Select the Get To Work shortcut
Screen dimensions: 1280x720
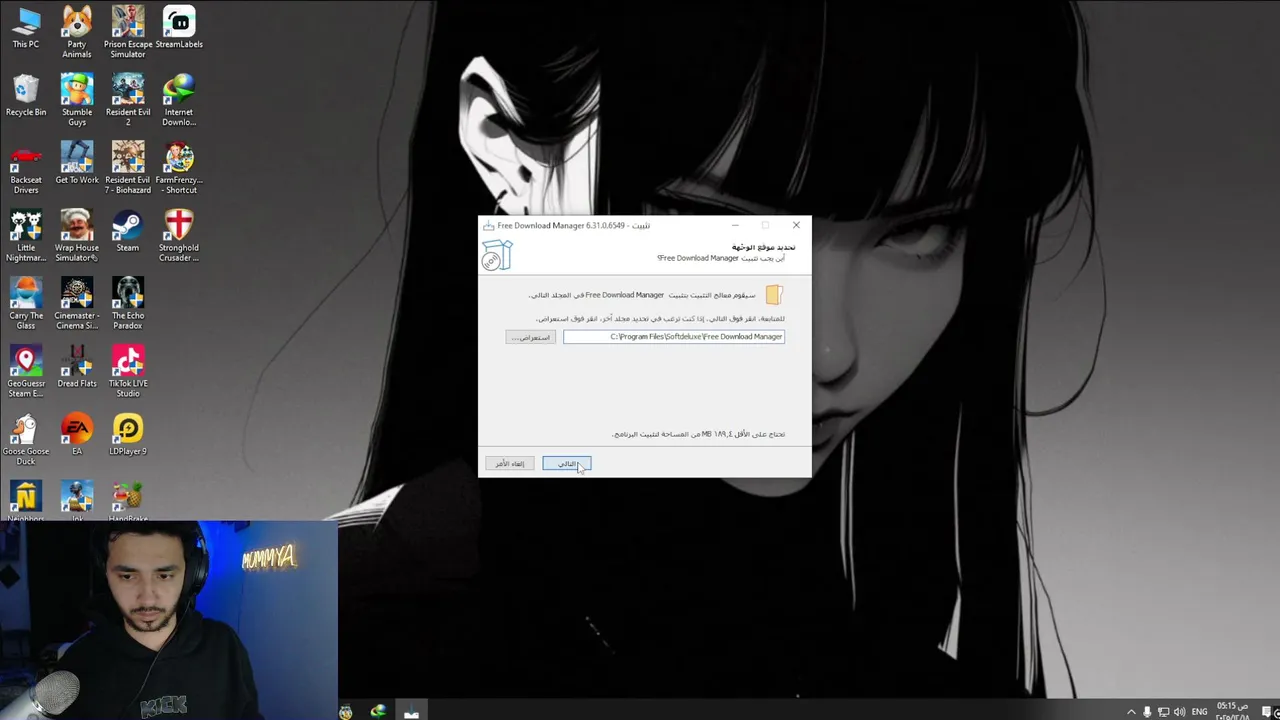pyautogui.click(x=77, y=164)
